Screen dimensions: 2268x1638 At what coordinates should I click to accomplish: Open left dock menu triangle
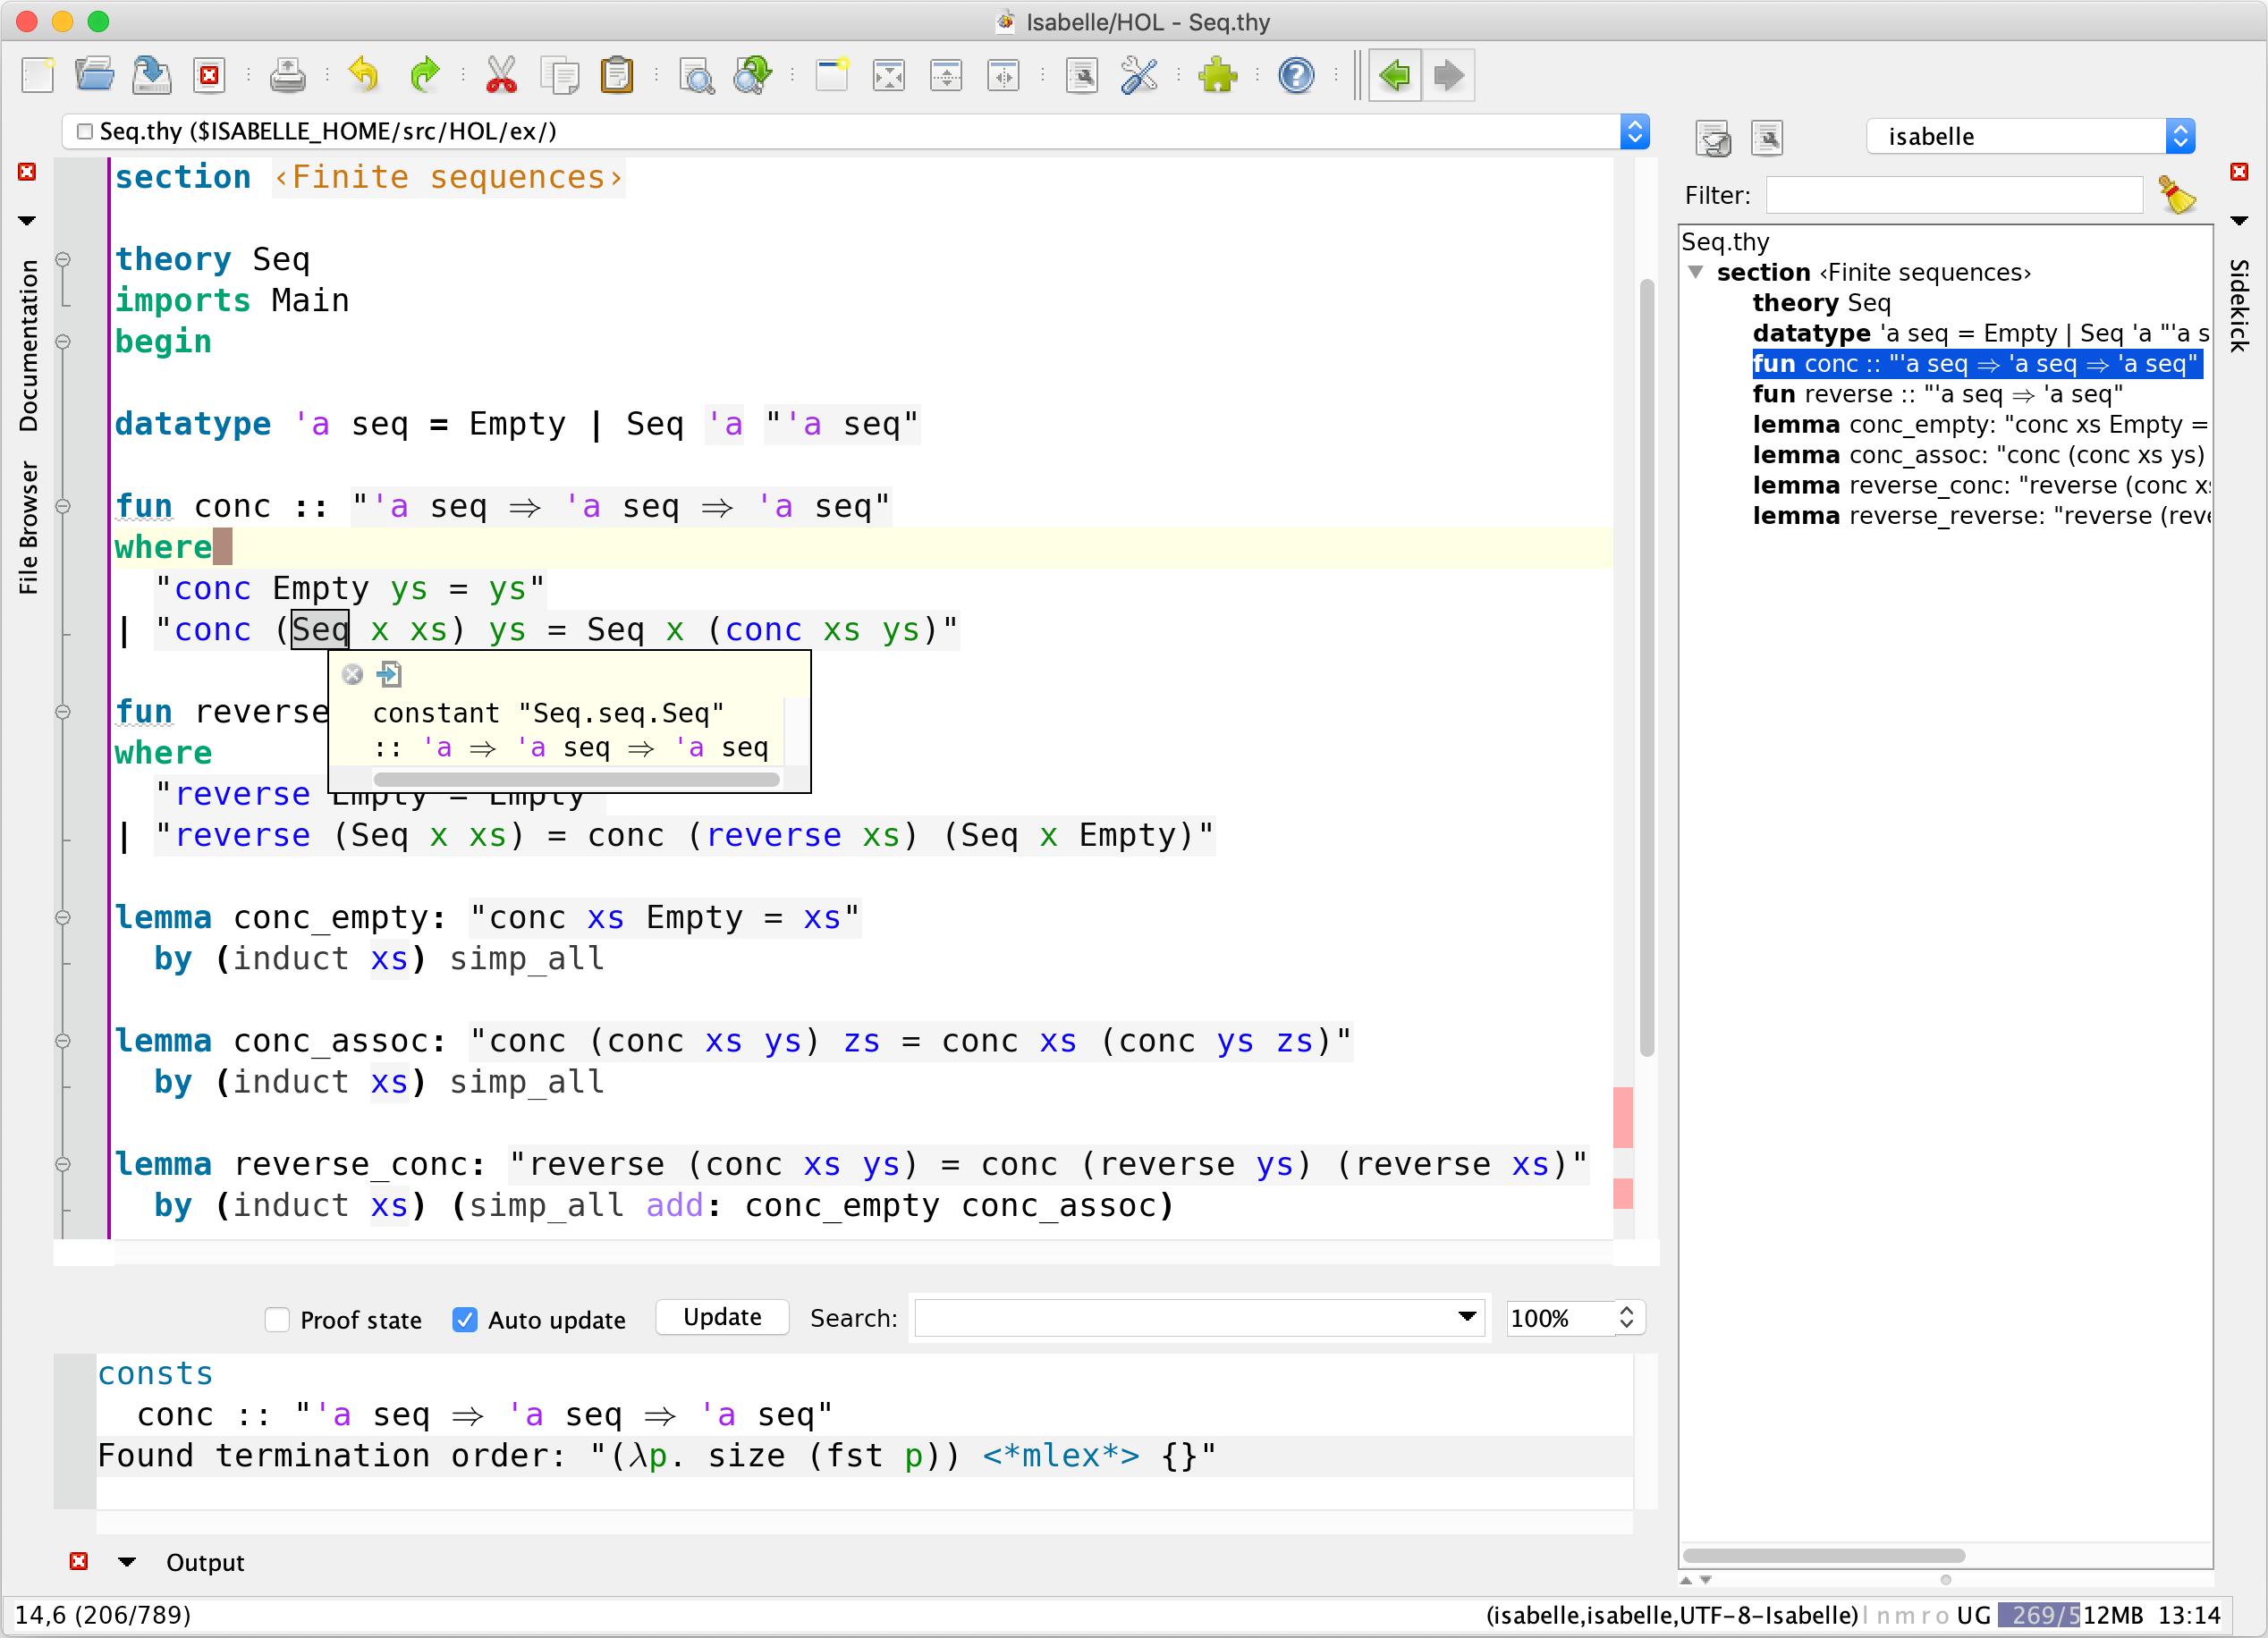click(x=27, y=220)
